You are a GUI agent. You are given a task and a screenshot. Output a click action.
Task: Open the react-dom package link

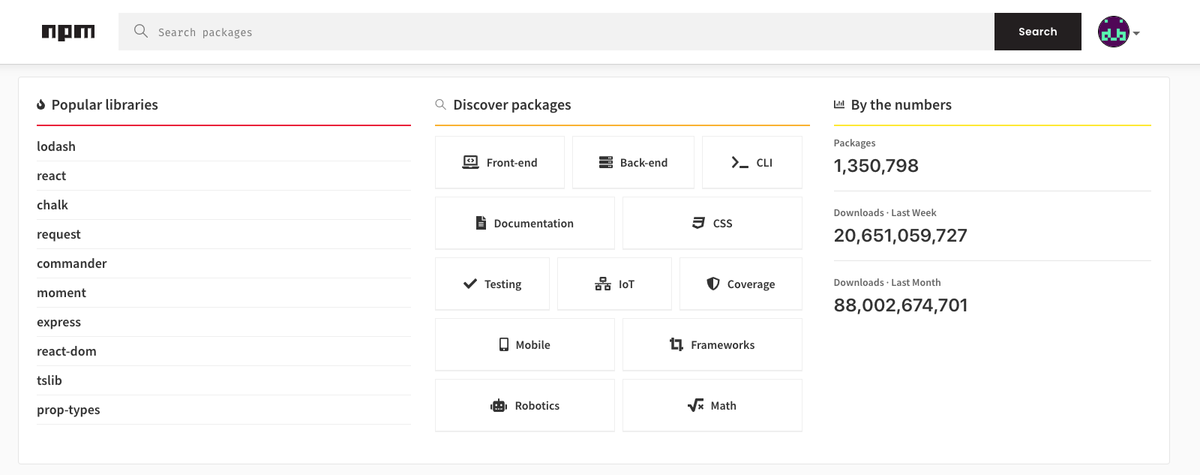67,351
